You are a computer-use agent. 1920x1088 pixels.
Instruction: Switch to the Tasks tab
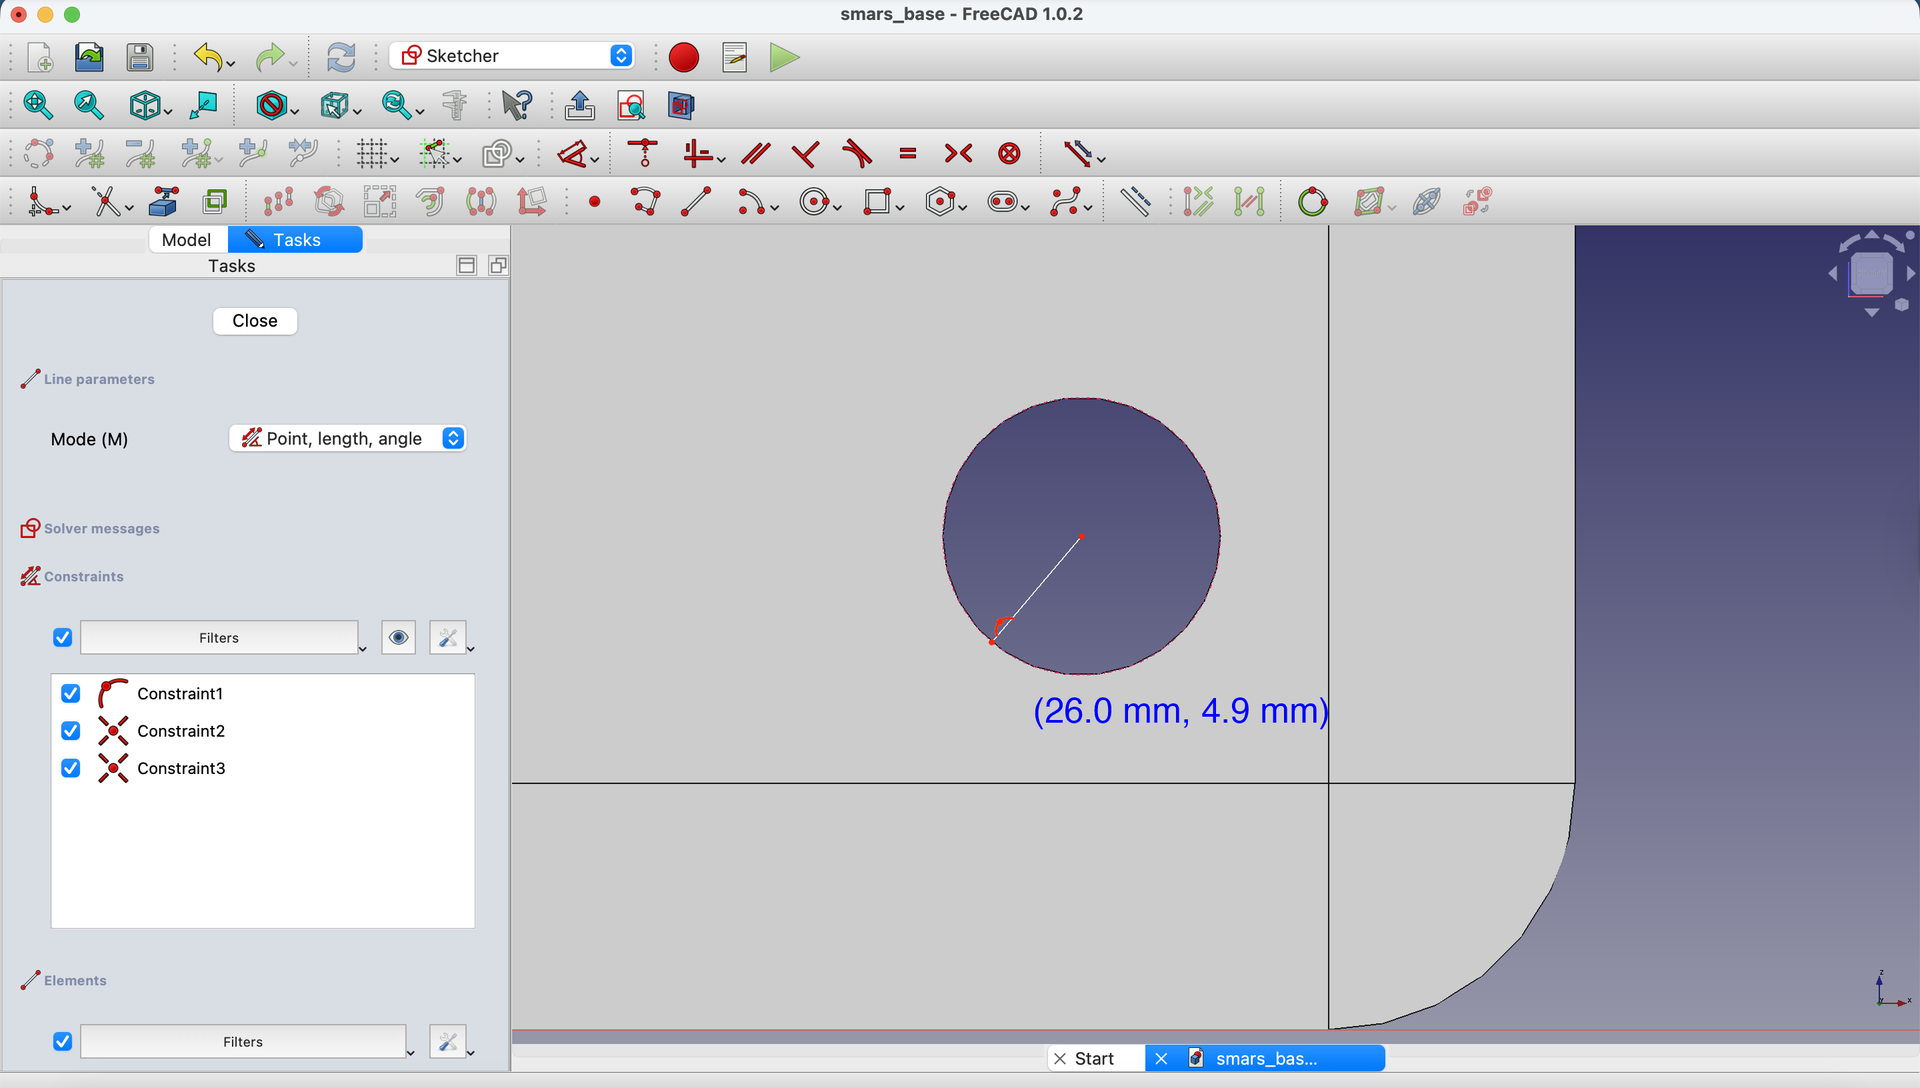tap(296, 240)
